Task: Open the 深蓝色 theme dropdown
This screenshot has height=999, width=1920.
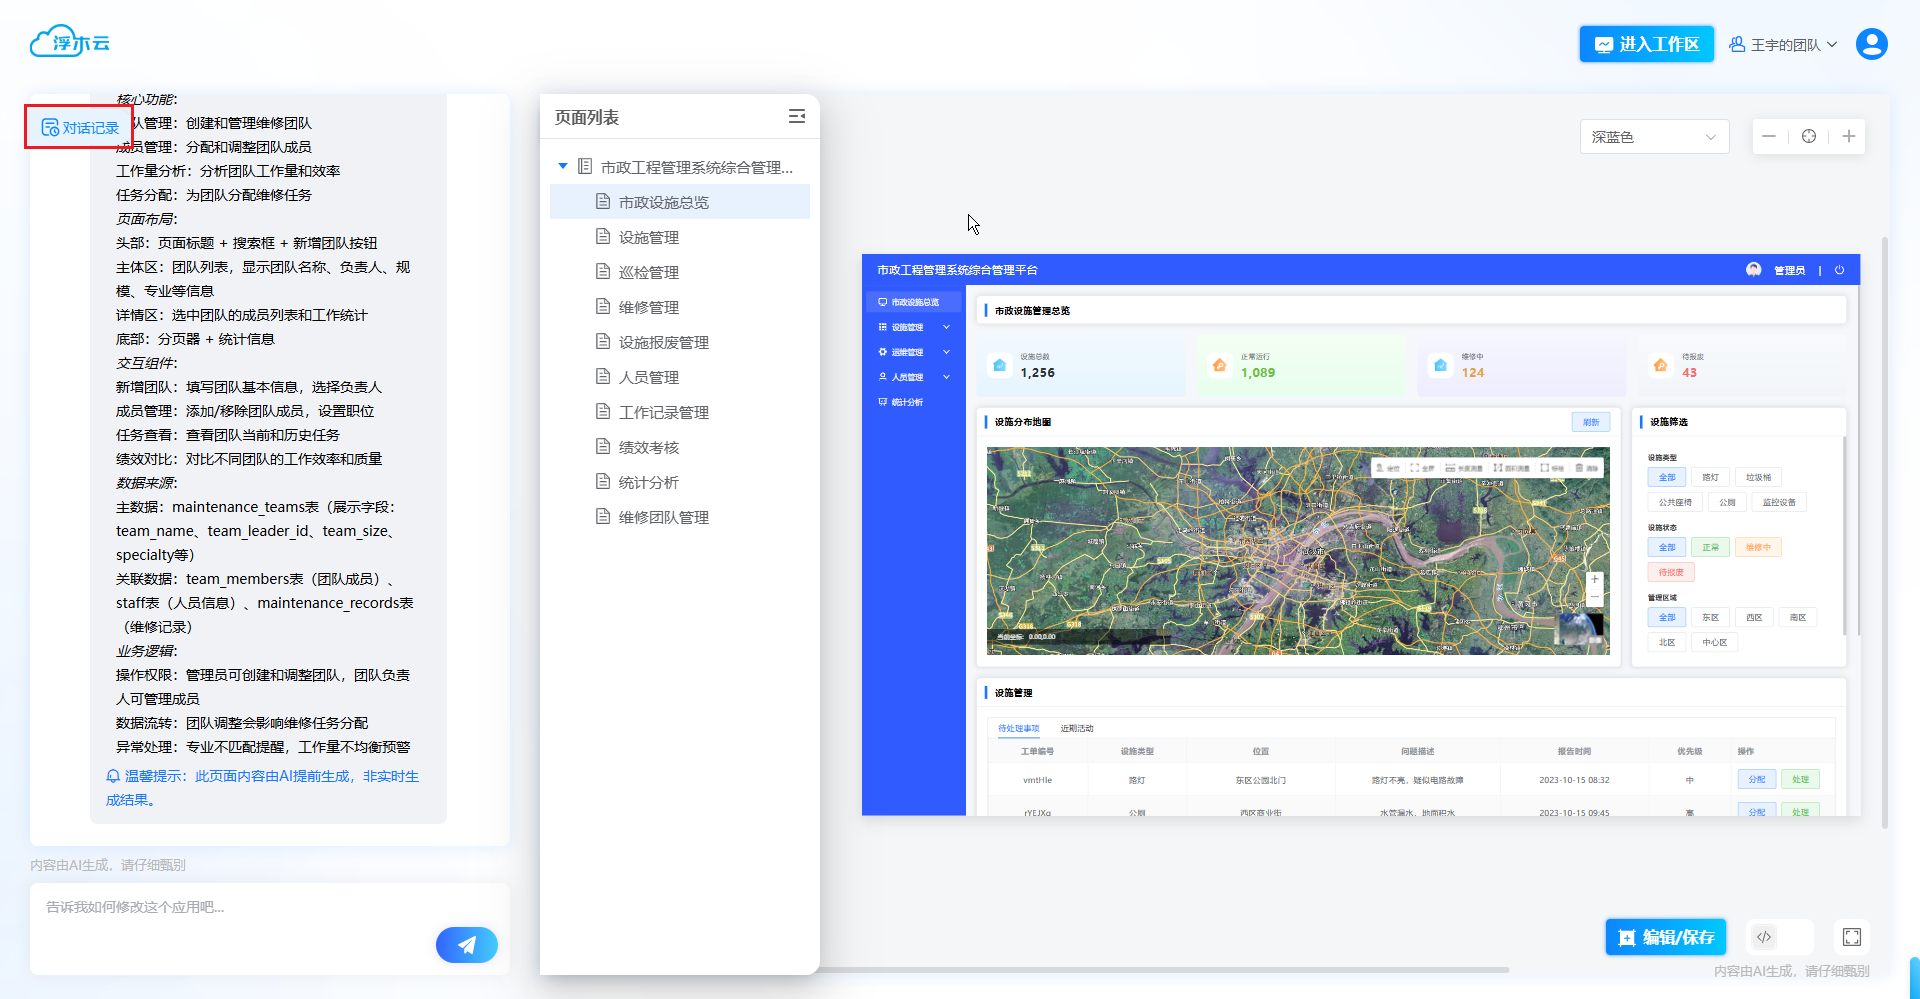Action: 1653,137
